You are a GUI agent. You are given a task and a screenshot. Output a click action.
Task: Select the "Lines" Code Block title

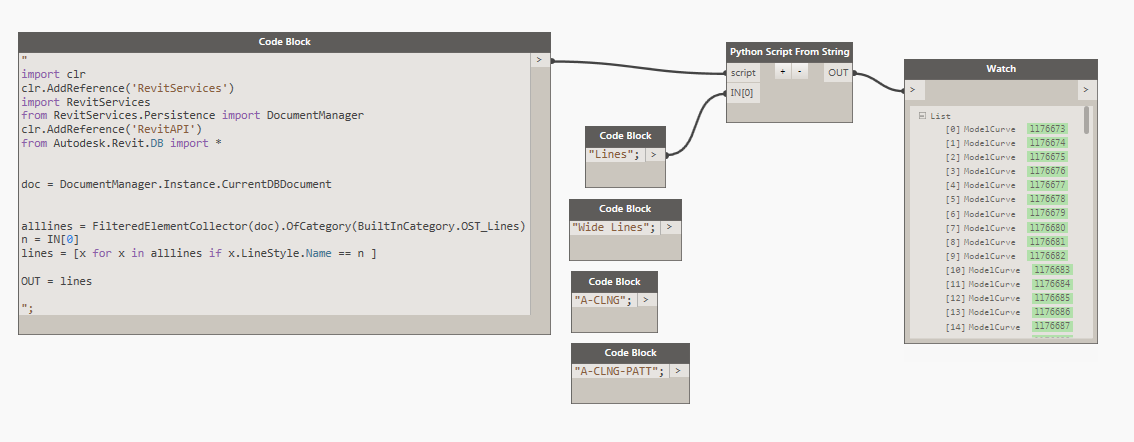point(626,136)
